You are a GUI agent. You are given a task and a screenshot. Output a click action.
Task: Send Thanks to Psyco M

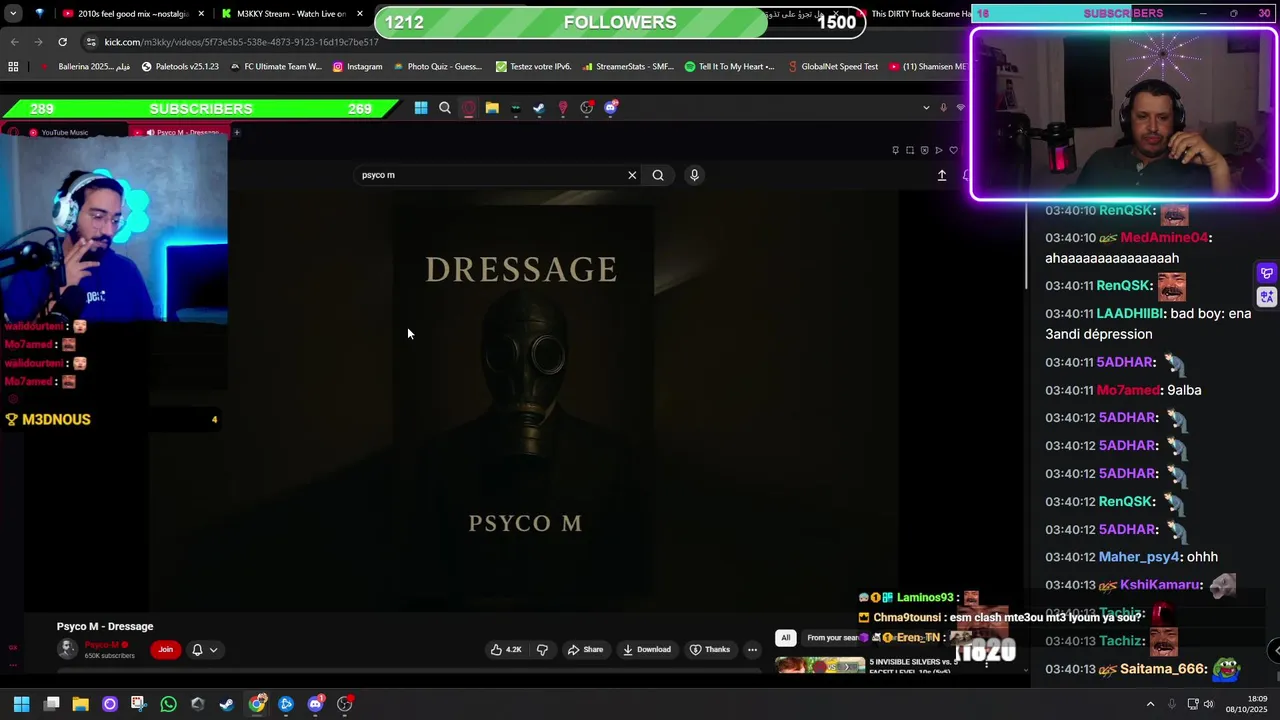(x=710, y=650)
